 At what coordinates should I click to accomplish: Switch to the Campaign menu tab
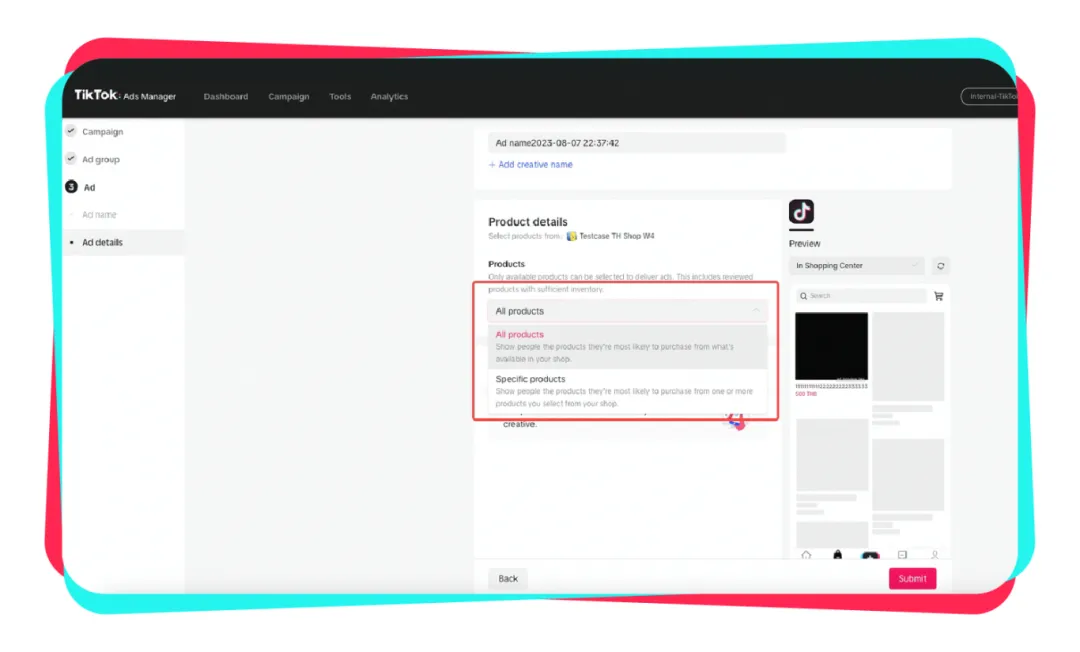pyautogui.click(x=288, y=96)
